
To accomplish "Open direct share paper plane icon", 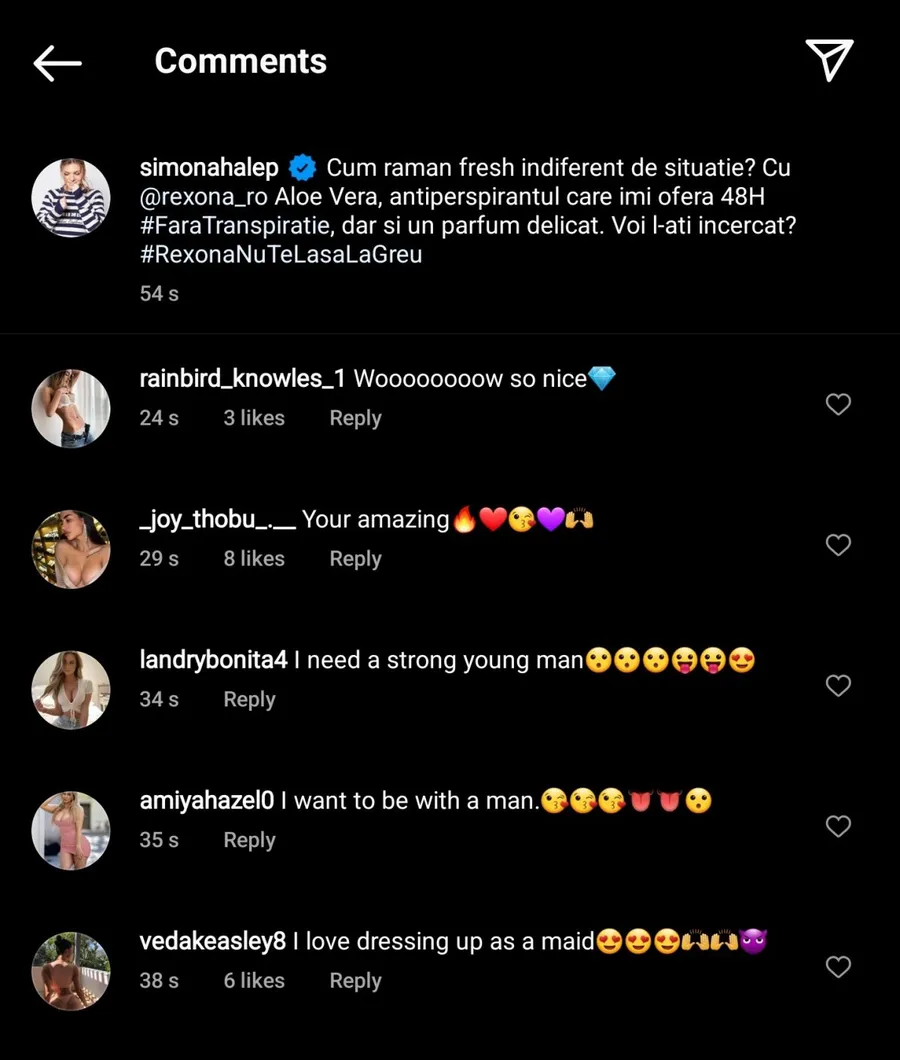I will (829, 61).
